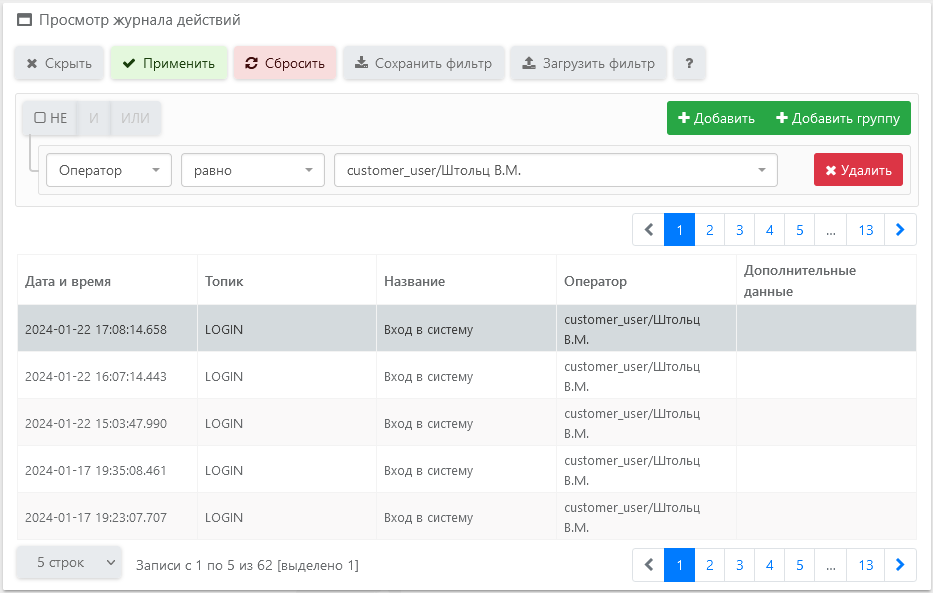Open the Оператор field dropdown
The image size is (933, 593).
tap(109, 170)
